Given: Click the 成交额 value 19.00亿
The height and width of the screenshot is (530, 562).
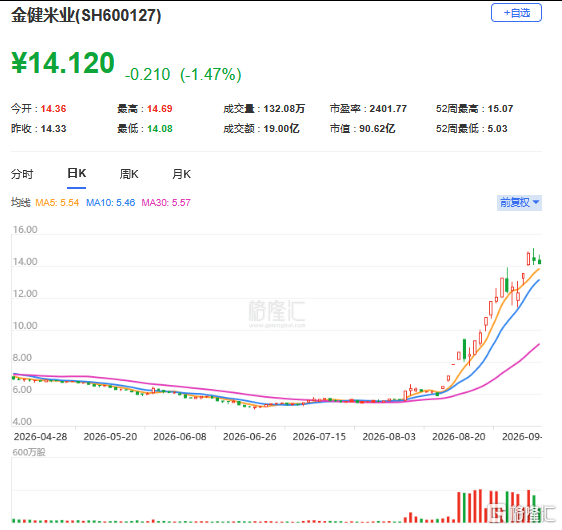Looking at the screenshot, I should [281, 129].
